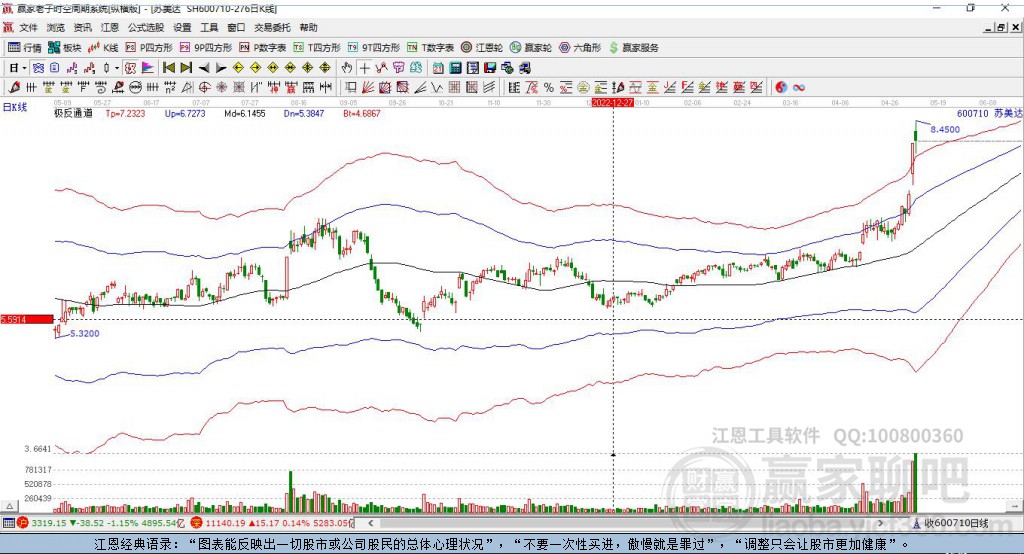Click the 2022-12-27 date marker
The width and height of the screenshot is (1024, 554).
pos(613,103)
